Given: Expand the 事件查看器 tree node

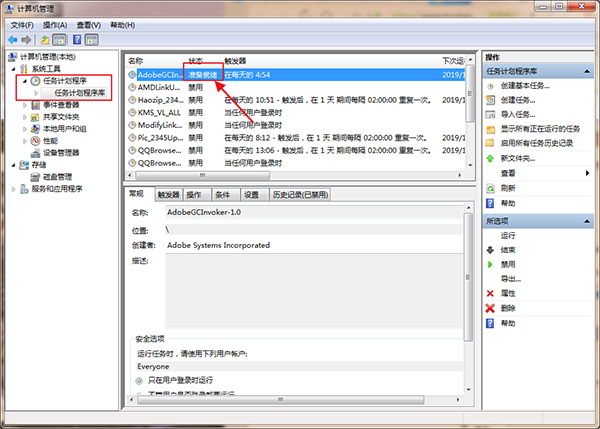Looking at the screenshot, I should pos(24,105).
